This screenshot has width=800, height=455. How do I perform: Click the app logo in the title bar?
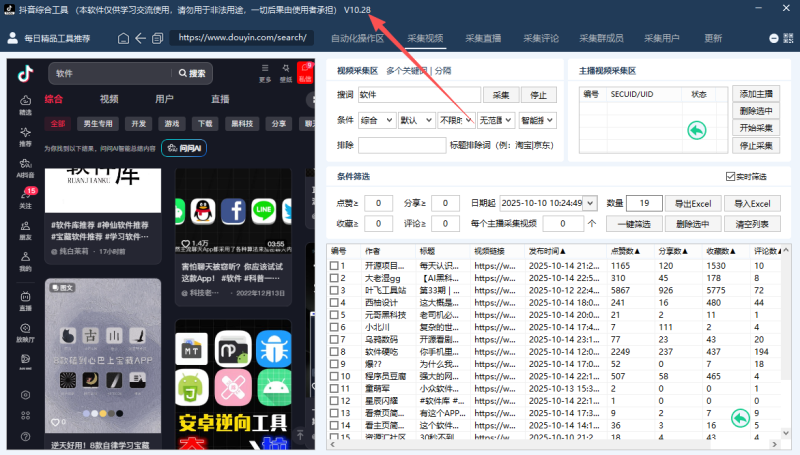(x=9, y=9)
